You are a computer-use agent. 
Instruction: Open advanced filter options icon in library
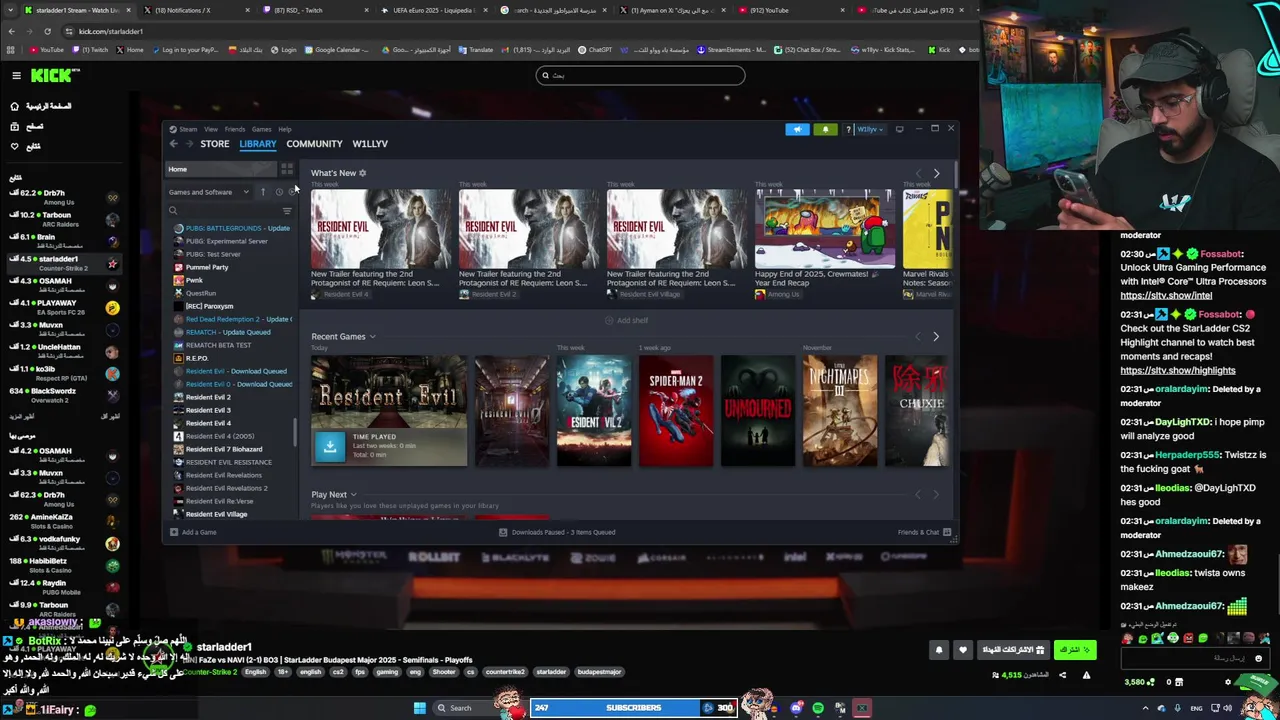click(x=287, y=211)
